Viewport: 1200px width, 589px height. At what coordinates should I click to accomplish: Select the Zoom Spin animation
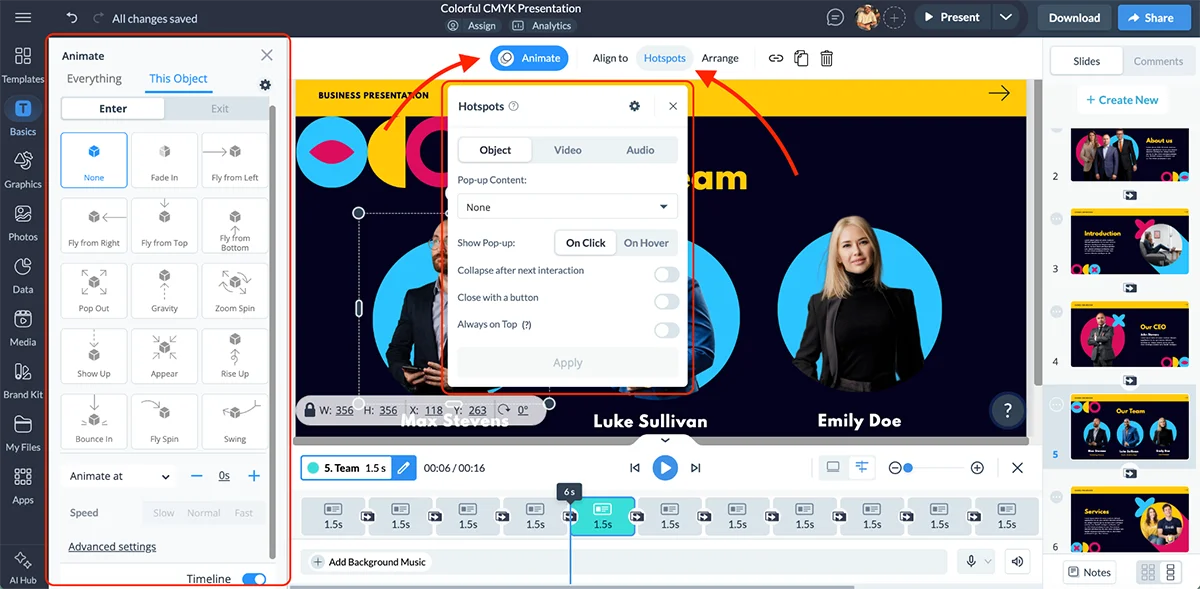click(x=235, y=290)
